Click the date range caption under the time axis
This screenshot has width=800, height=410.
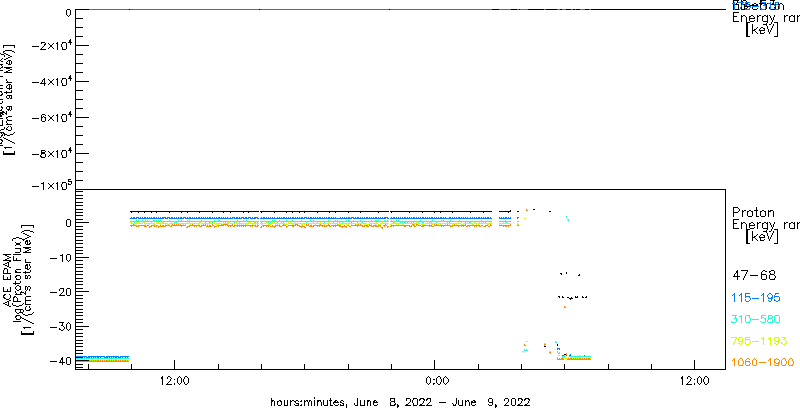coord(400,402)
